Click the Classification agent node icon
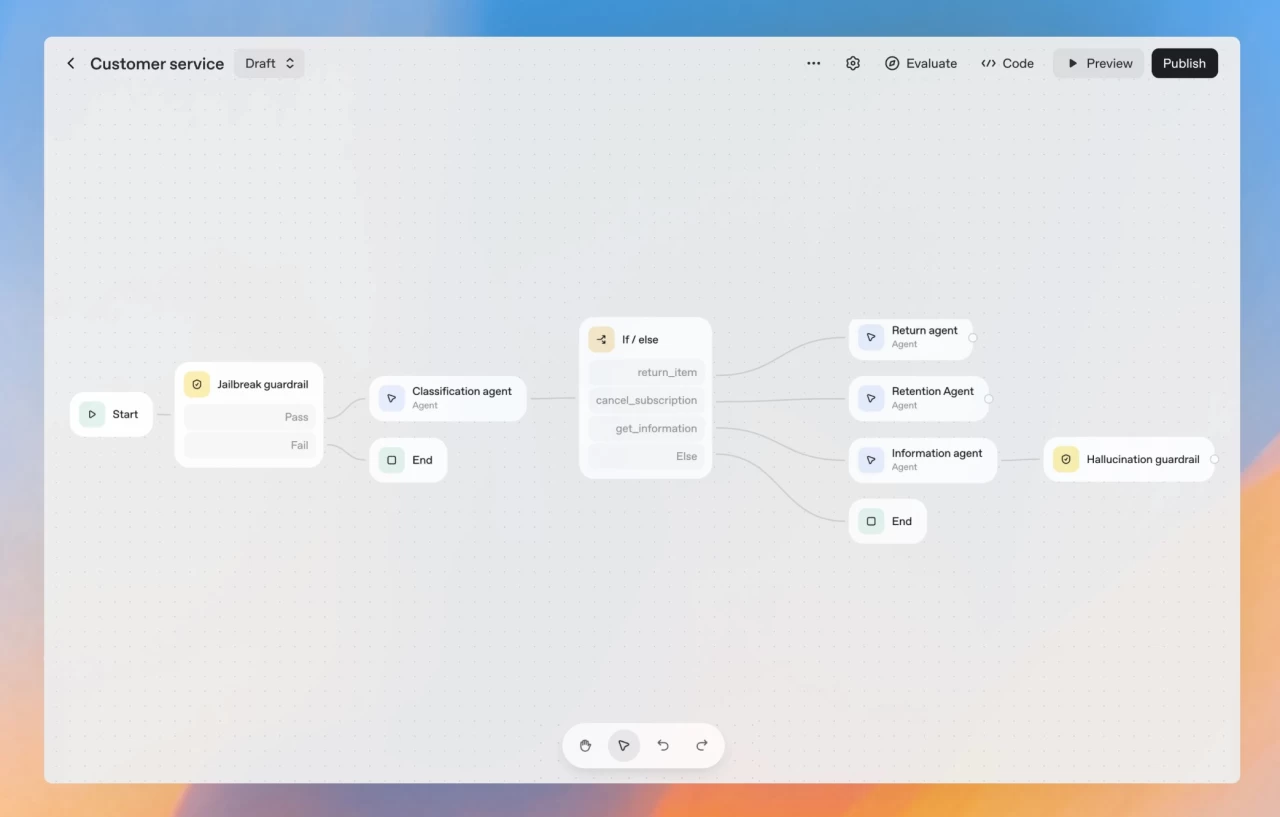The image size is (1280, 817). pyautogui.click(x=391, y=398)
